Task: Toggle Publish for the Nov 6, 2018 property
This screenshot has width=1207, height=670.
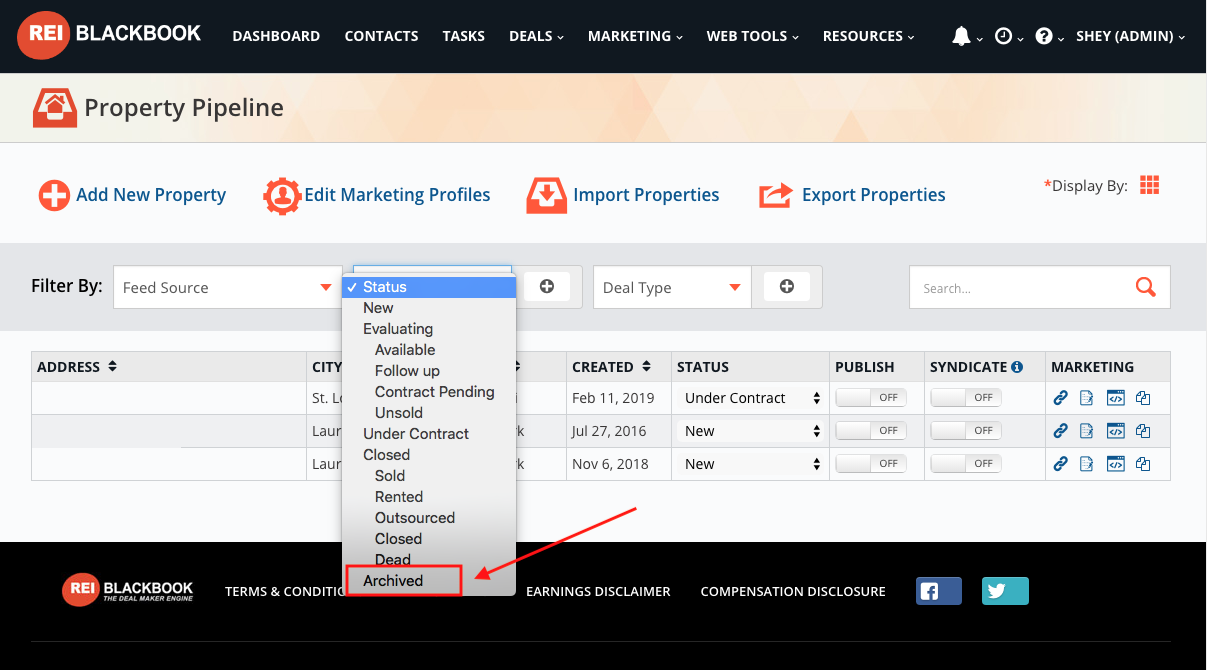Action: click(871, 464)
